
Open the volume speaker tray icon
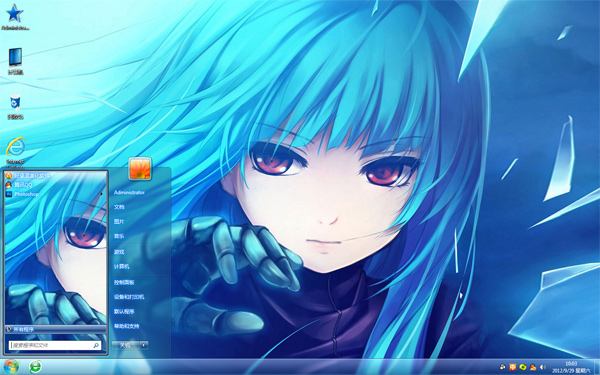pyautogui.click(x=542, y=367)
